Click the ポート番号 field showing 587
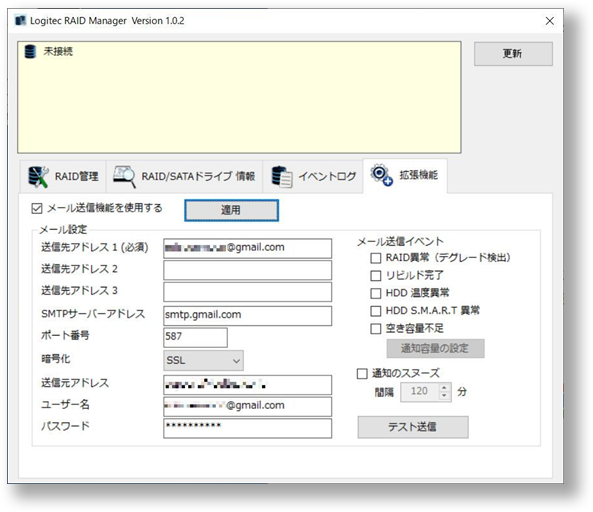The width and height of the screenshot is (593, 512). click(x=195, y=337)
